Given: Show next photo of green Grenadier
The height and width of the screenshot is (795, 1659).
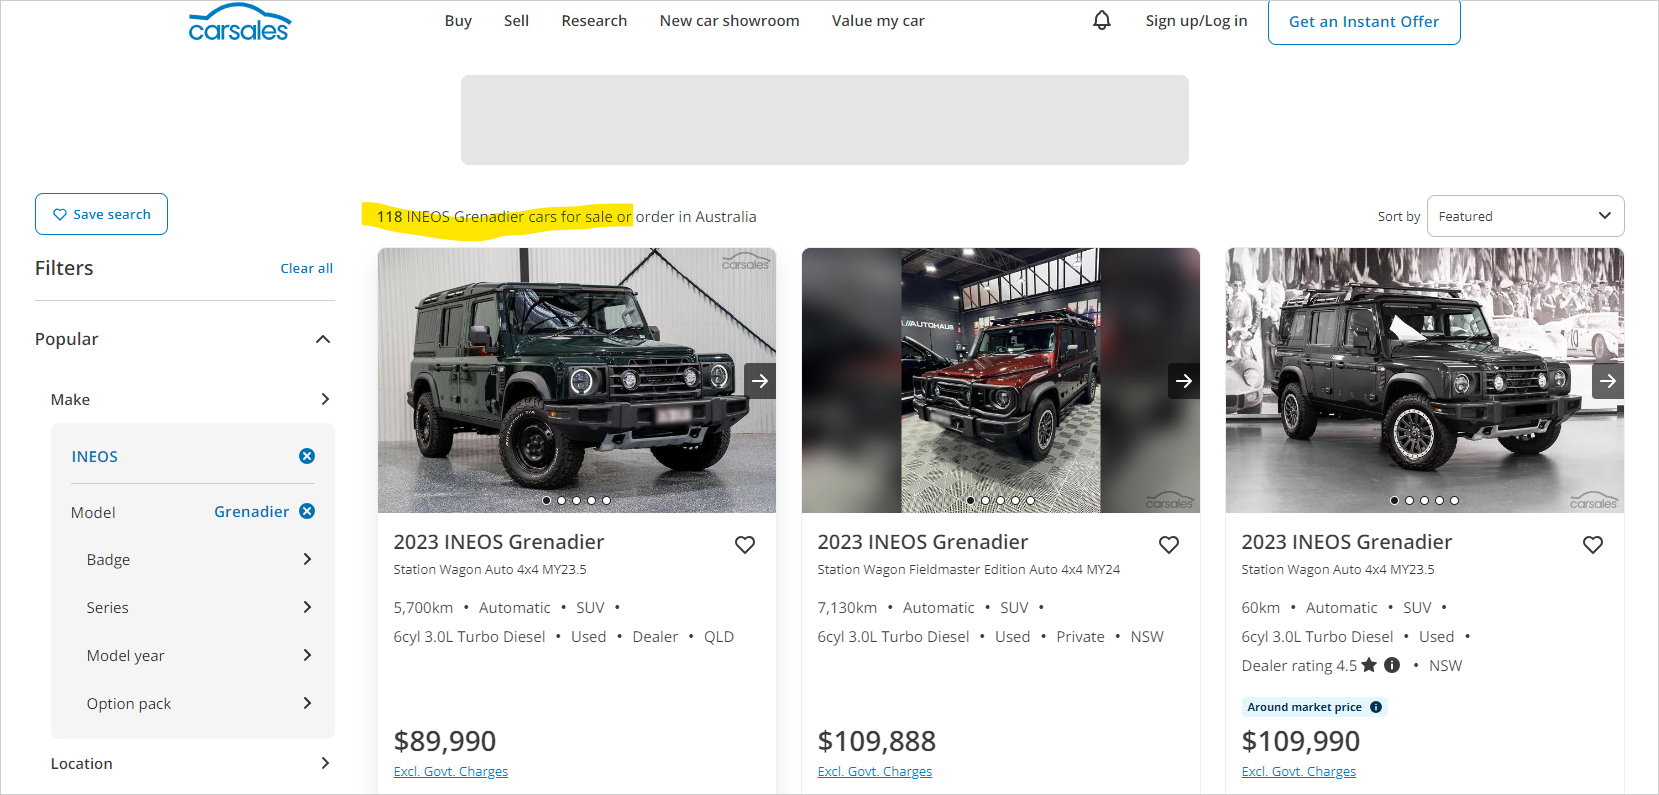Looking at the screenshot, I should click(760, 381).
